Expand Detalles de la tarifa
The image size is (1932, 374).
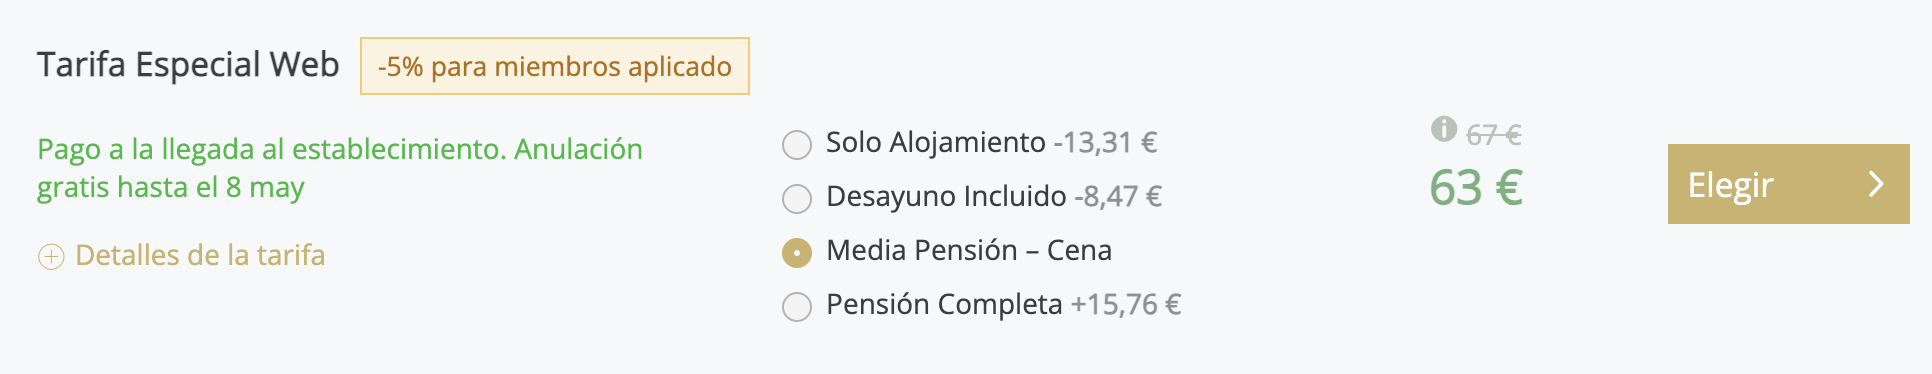tap(200, 256)
